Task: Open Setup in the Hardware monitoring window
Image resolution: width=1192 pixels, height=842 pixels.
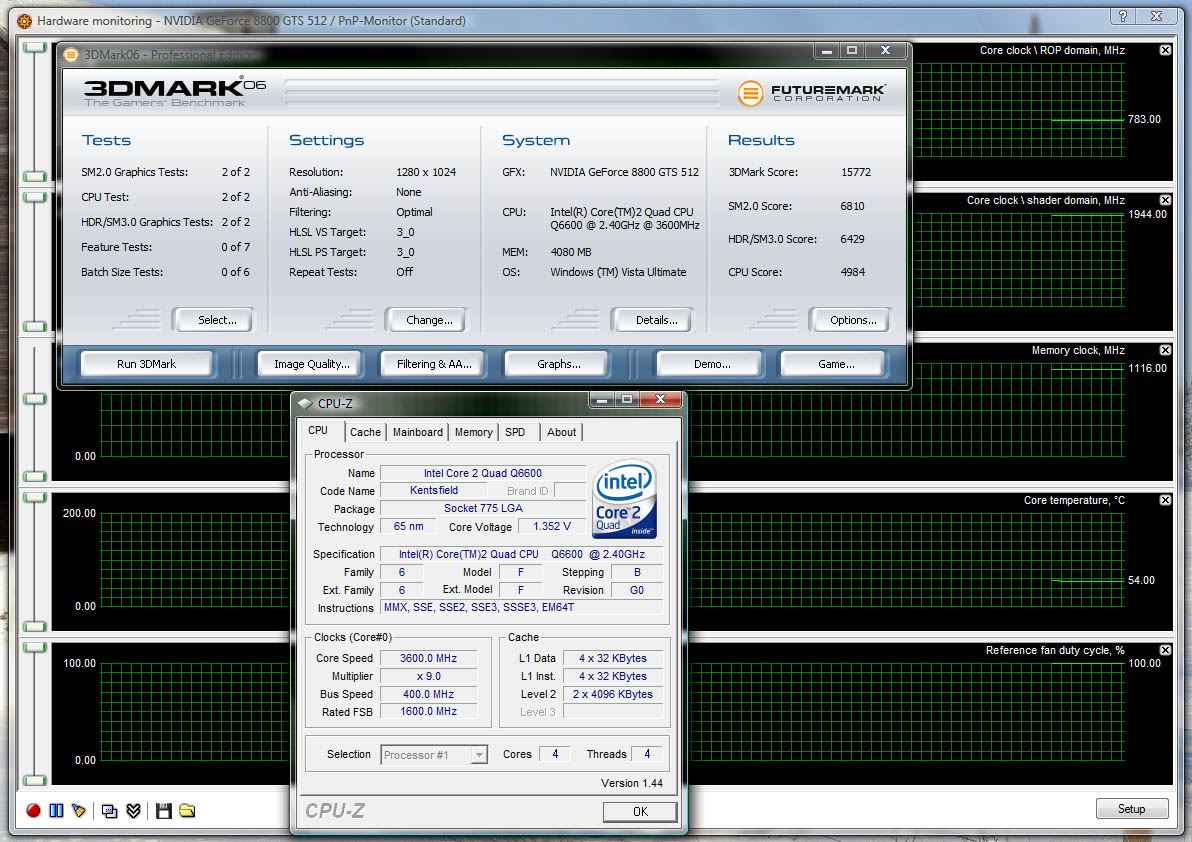Action: (x=1131, y=809)
